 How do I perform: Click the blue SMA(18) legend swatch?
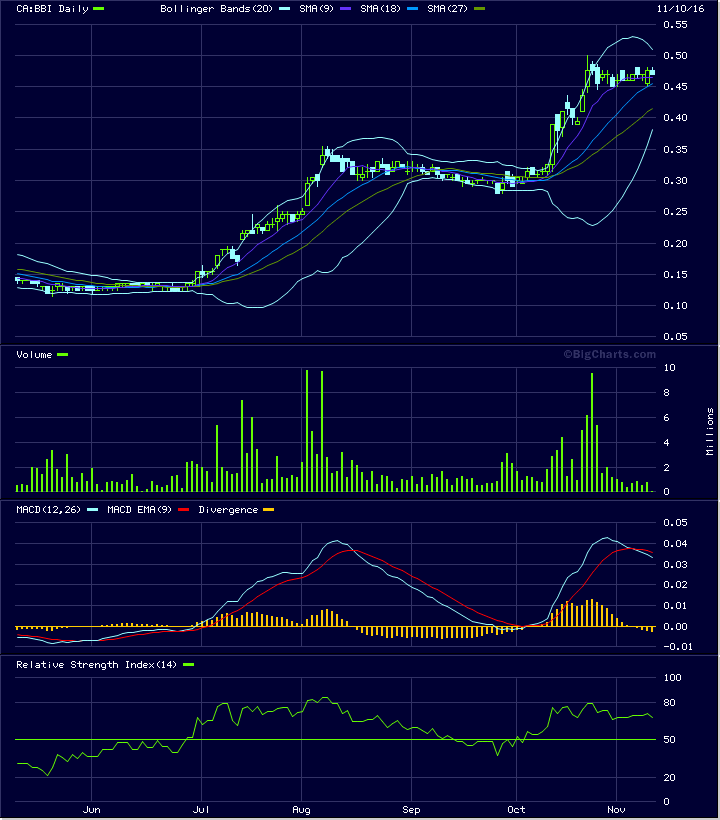[x=412, y=9]
